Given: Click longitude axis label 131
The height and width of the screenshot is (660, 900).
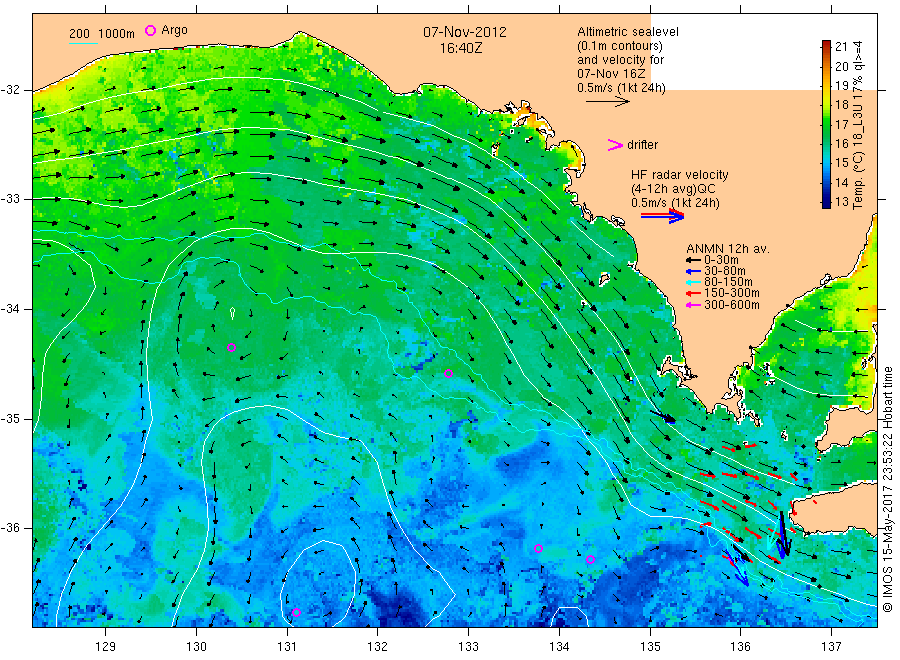Looking at the screenshot, I should click(287, 647).
